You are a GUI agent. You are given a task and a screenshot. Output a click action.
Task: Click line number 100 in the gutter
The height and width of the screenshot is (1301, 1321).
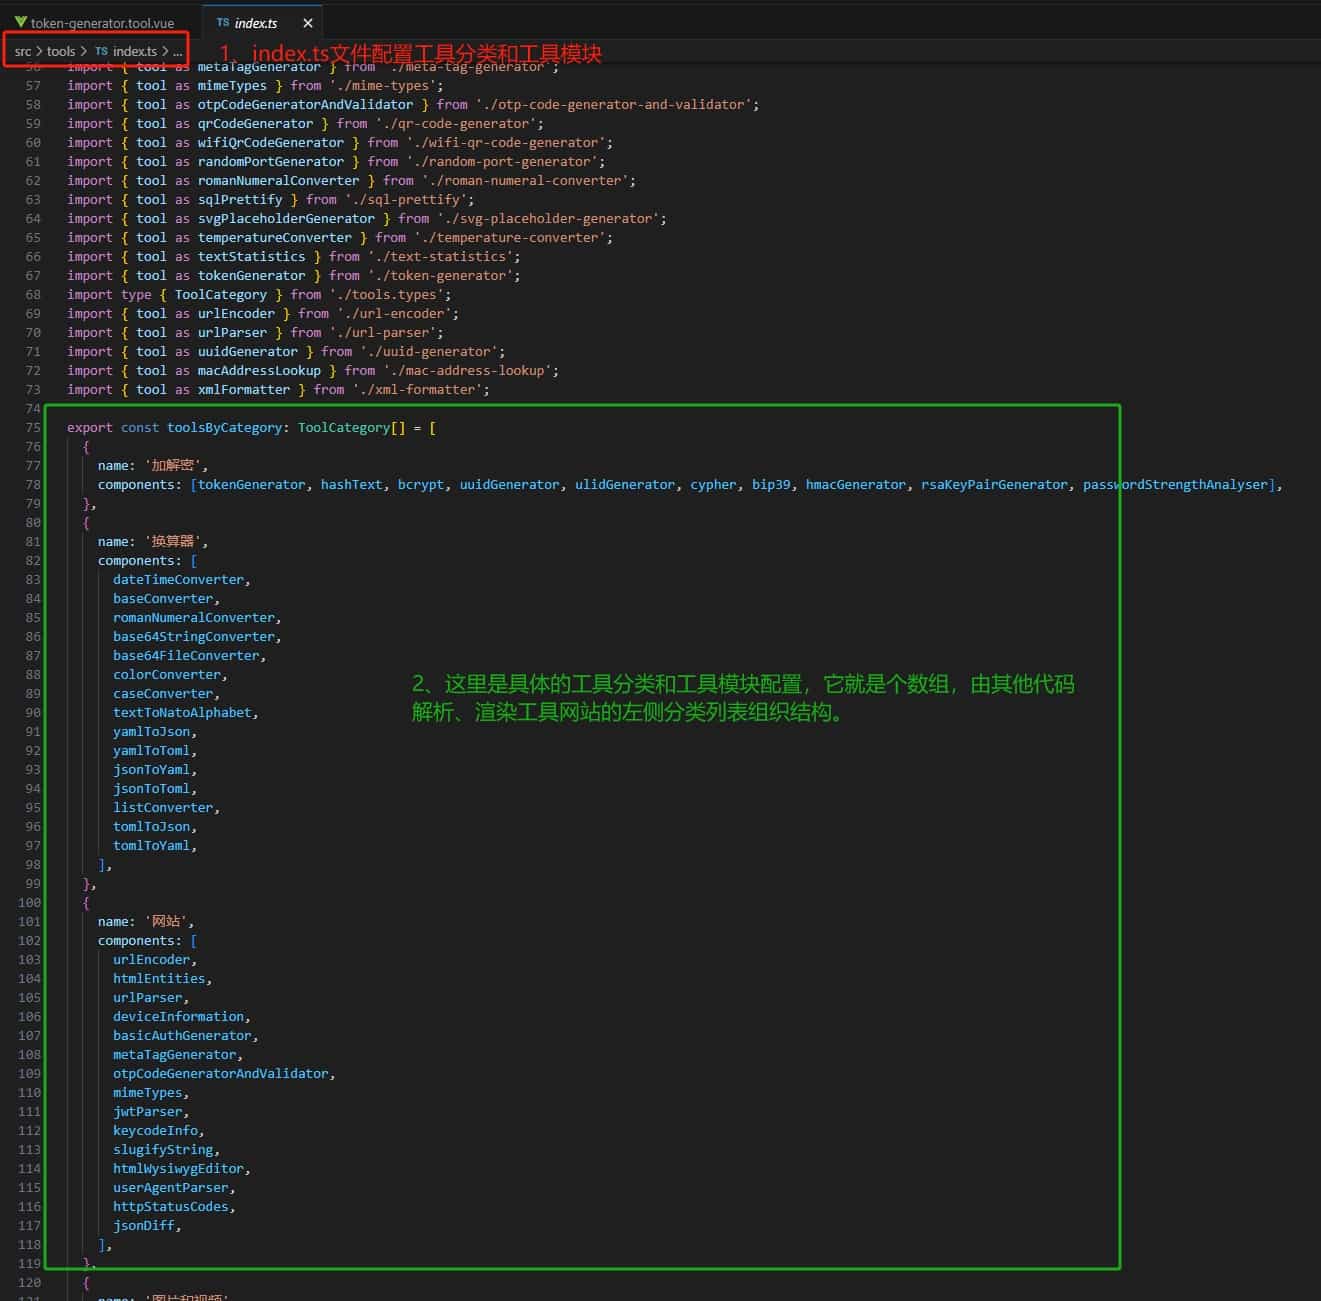tap(29, 902)
